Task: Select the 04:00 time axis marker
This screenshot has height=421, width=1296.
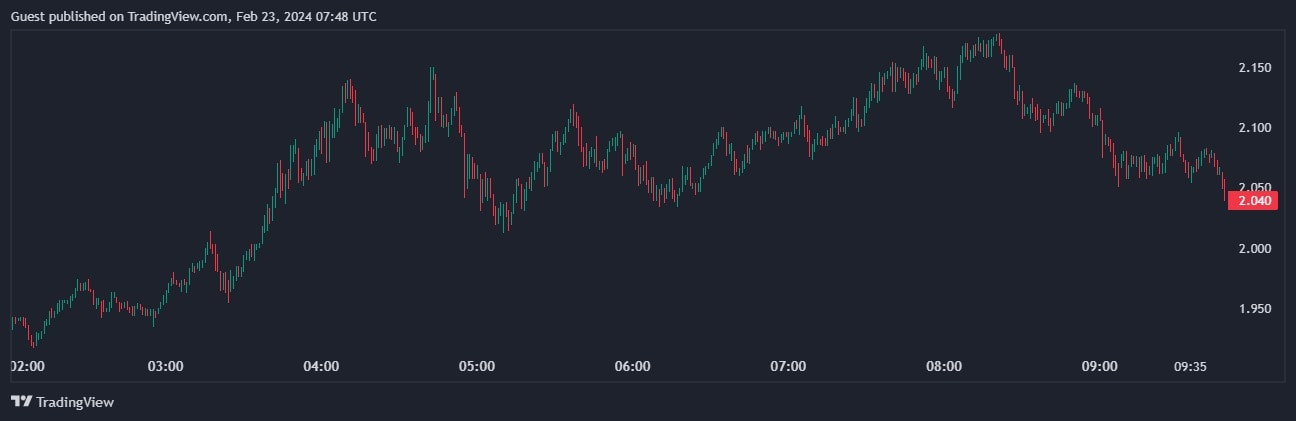Action: click(321, 366)
